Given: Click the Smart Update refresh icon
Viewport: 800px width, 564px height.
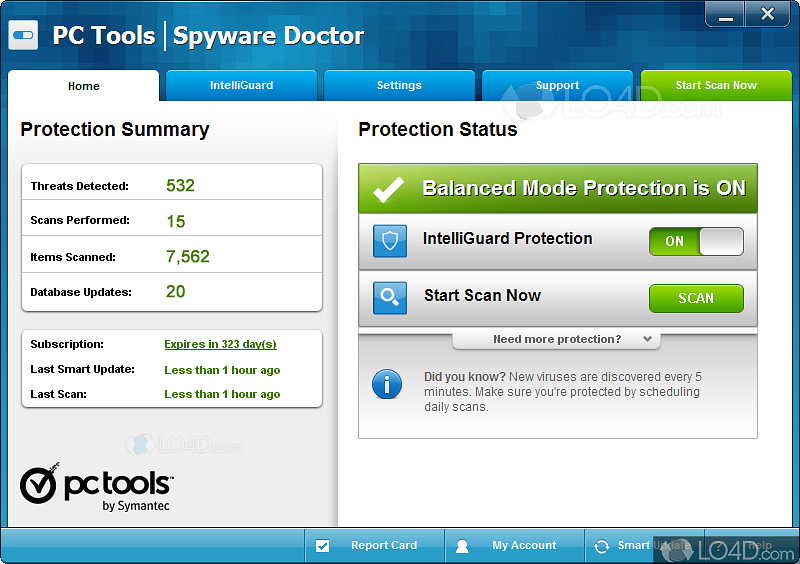Looking at the screenshot, I should click(601, 546).
